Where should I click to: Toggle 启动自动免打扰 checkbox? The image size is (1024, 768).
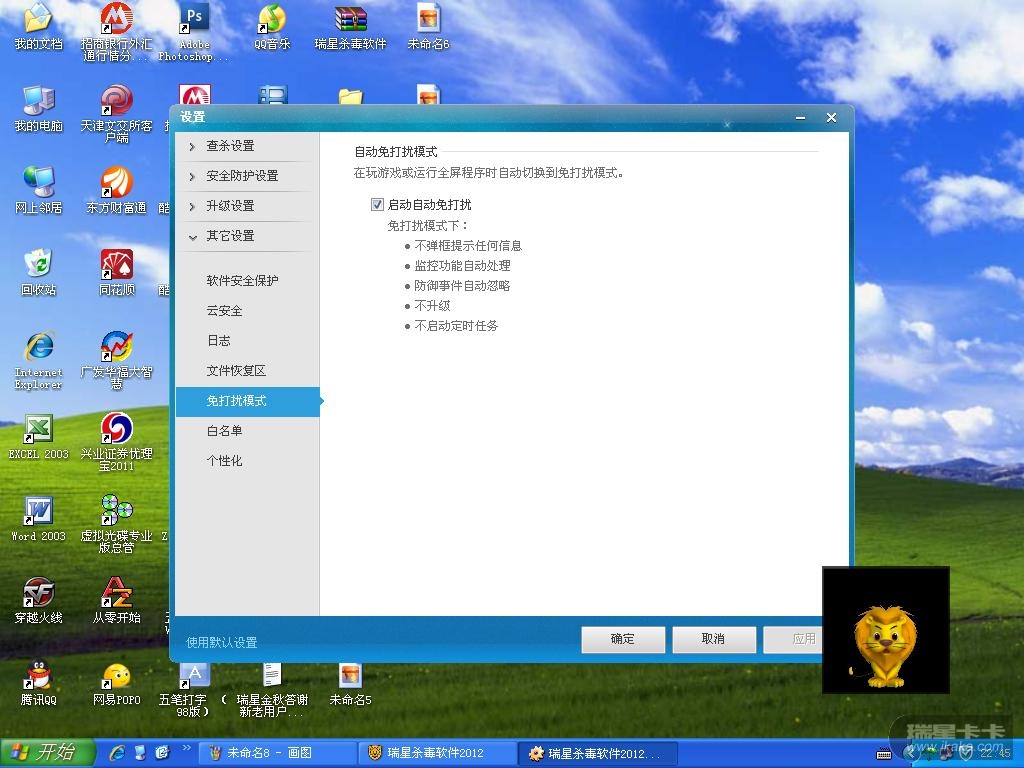tap(377, 204)
